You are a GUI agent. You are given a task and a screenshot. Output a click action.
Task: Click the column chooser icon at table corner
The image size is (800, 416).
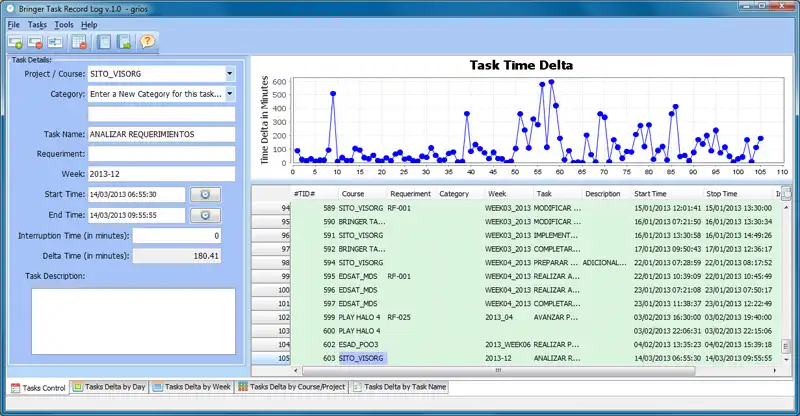pyautogui.click(x=786, y=193)
